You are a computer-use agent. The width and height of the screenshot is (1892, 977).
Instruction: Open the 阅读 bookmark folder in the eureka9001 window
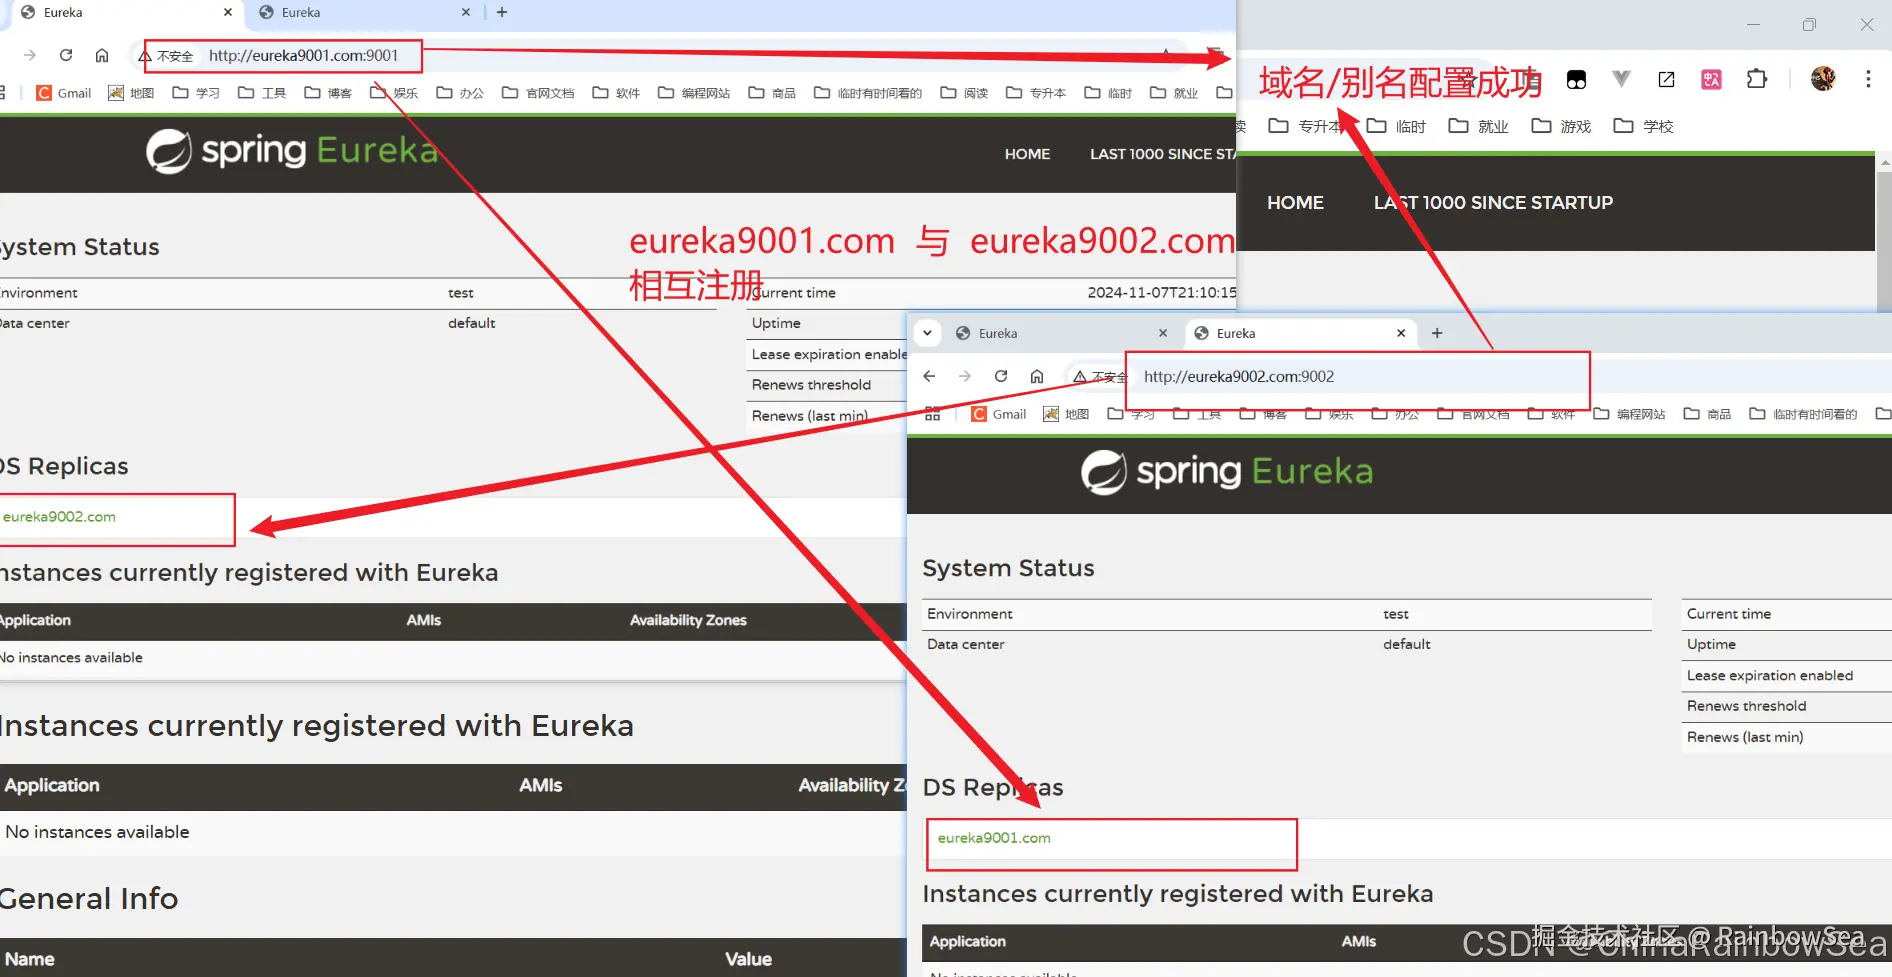[x=964, y=93]
